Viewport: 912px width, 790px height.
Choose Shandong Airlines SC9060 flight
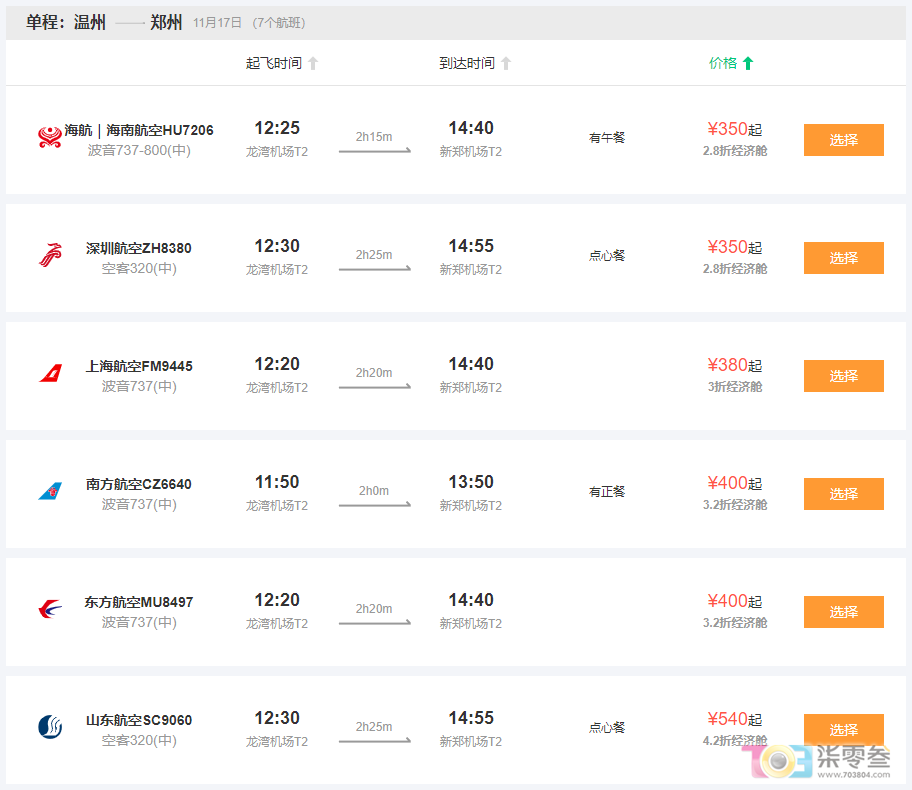pos(843,729)
